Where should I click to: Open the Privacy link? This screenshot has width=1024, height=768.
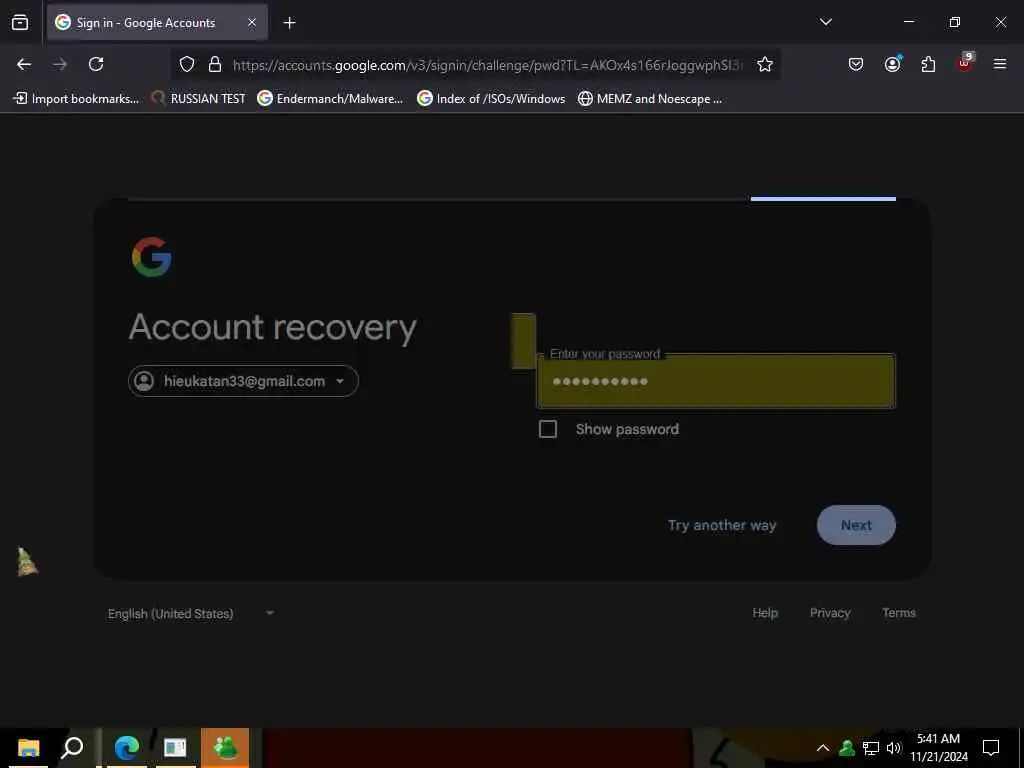coord(830,613)
